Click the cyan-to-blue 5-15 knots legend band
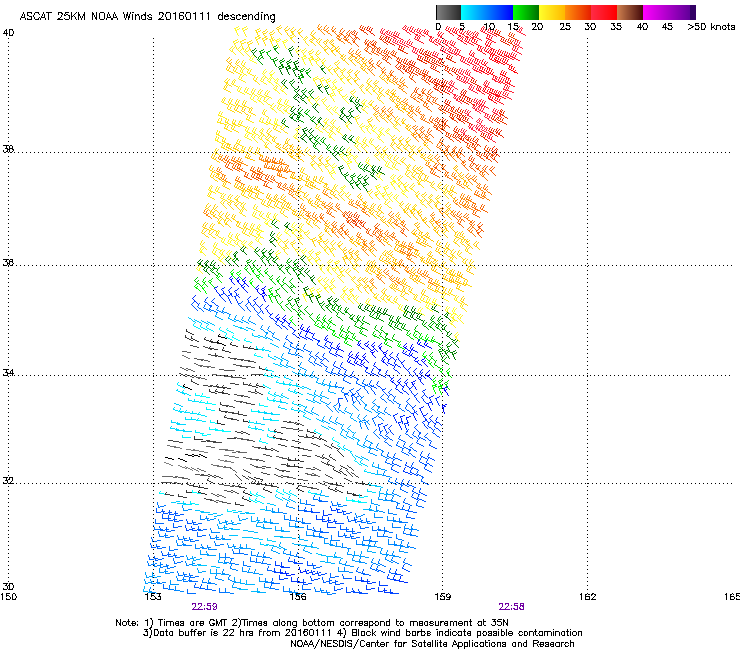The width and height of the screenshot is (740, 650). pyautogui.click(x=487, y=12)
